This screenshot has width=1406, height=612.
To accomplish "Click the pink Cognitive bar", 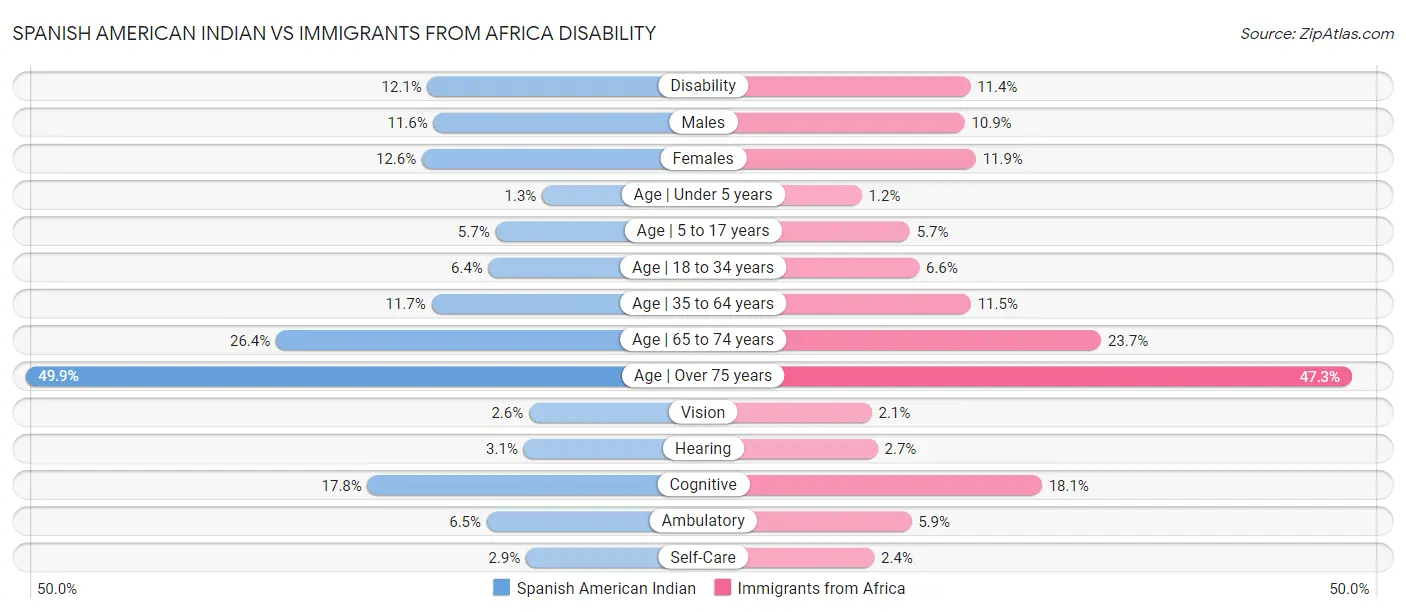I will click(x=895, y=485).
